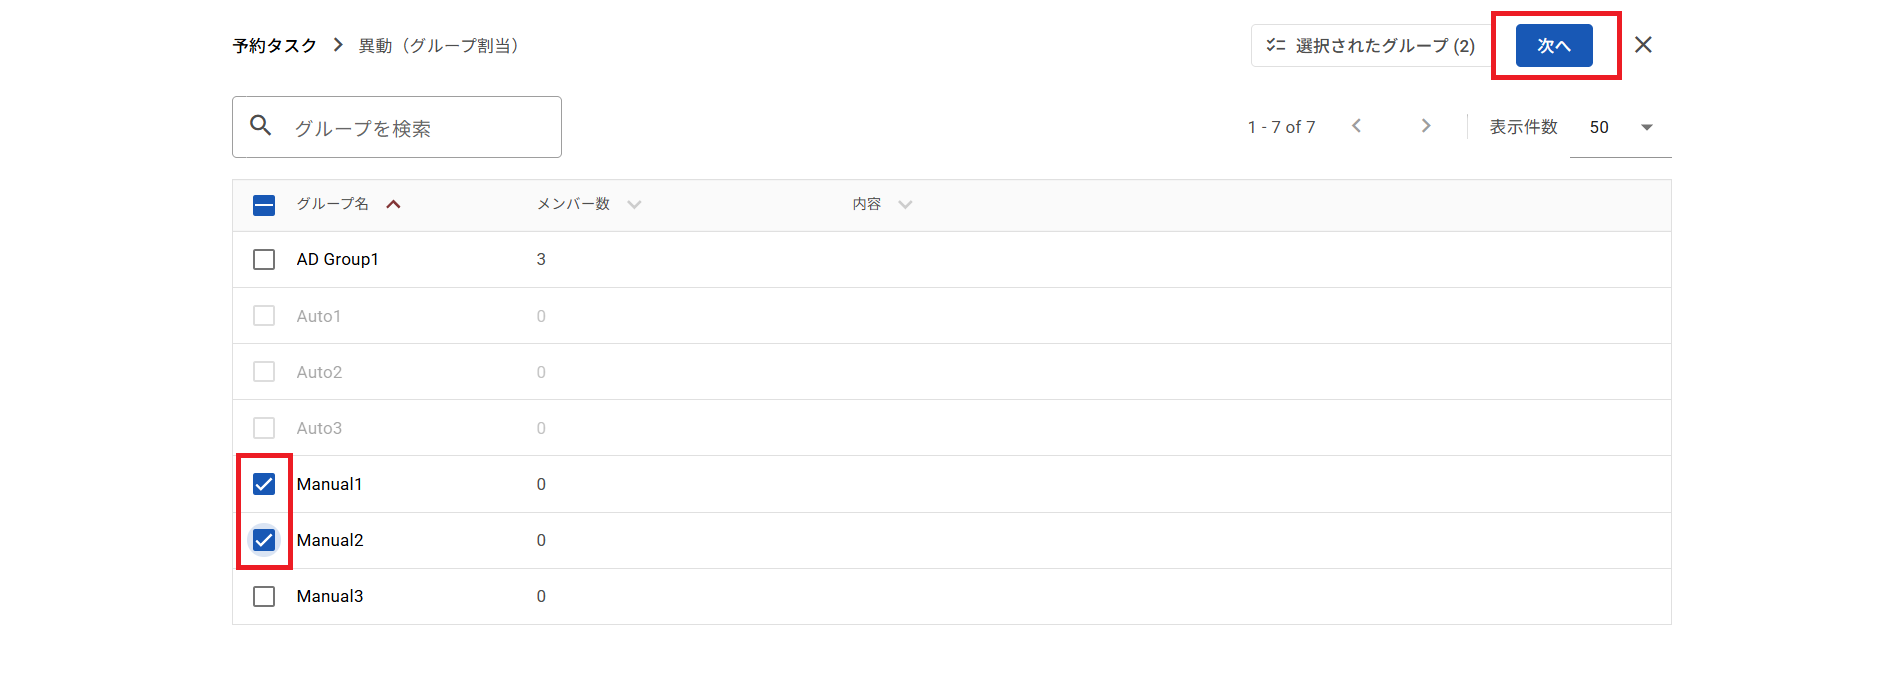Screen dimensions: 1898x698
Task: Sort by メンバー数 column chevron
Action: [x=634, y=204]
